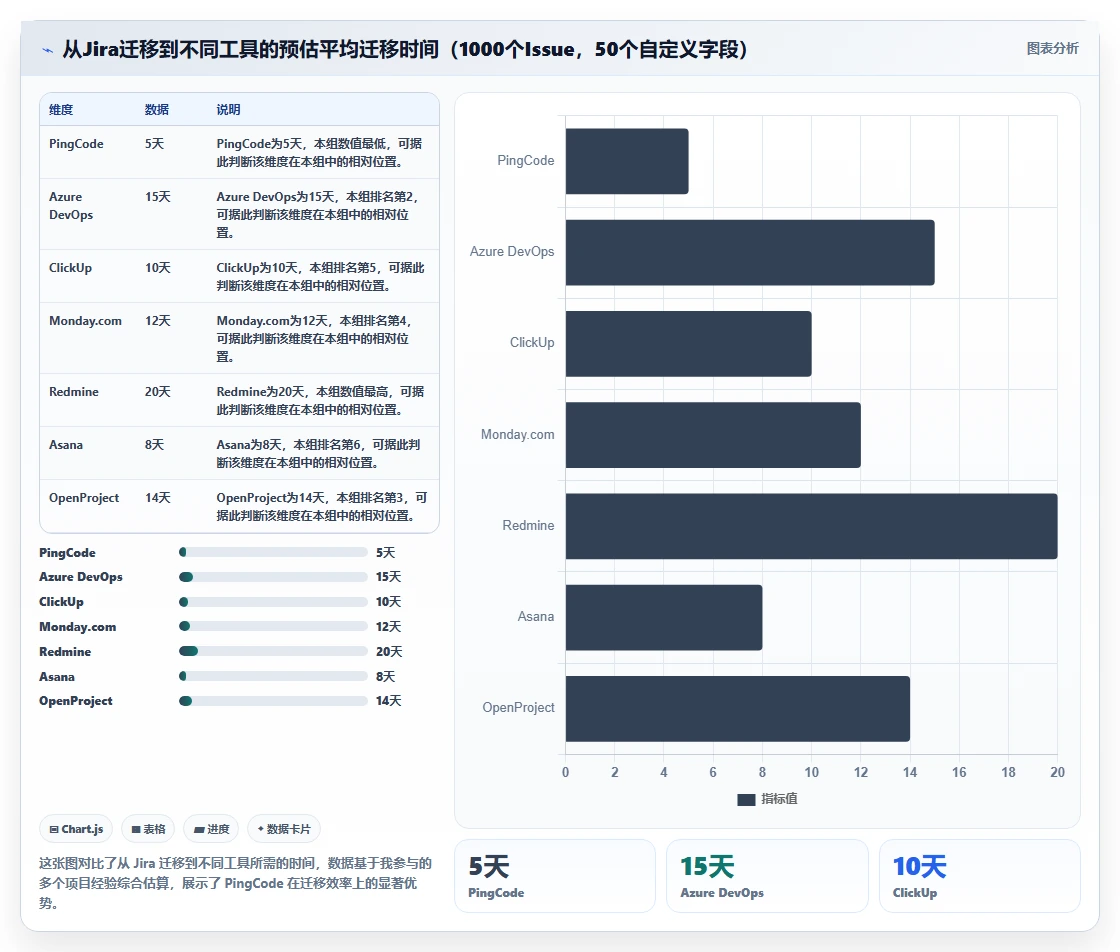Click the ClickUp cell in the table
The height and width of the screenshot is (952, 1120).
[70, 268]
